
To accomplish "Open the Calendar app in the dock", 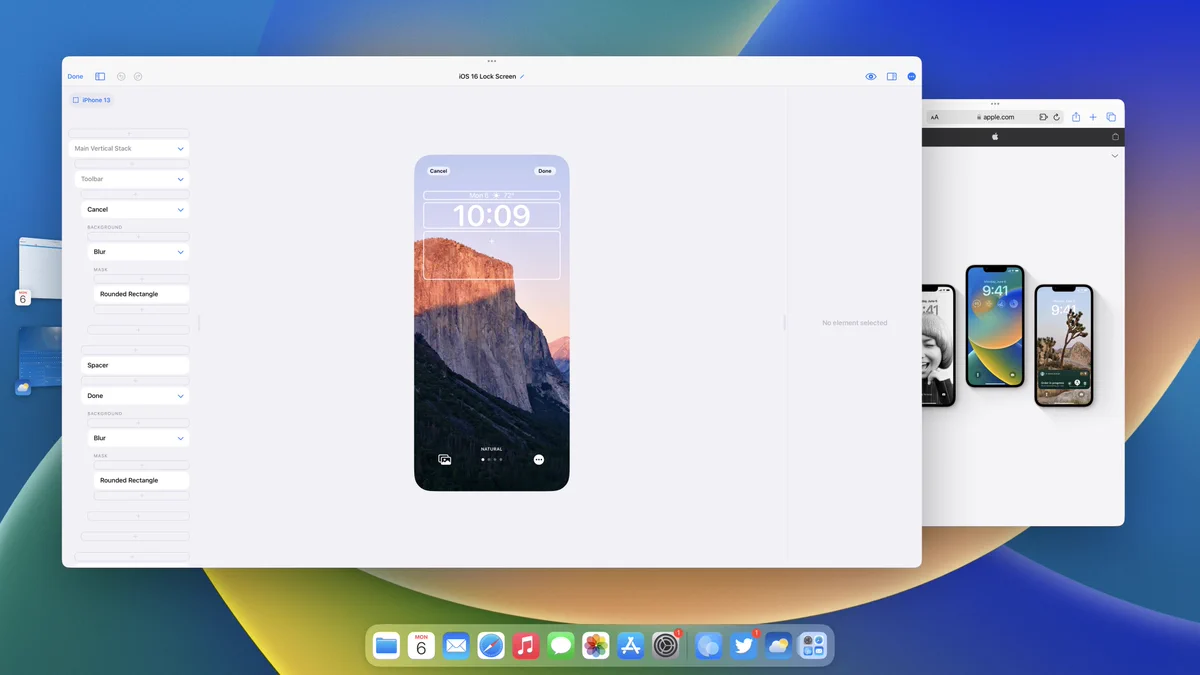I will click(421, 646).
